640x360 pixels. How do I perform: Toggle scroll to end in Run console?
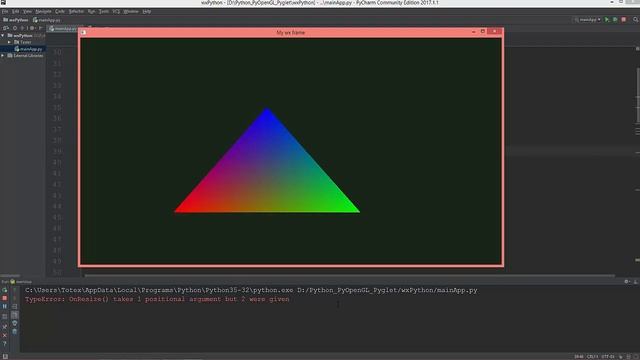15,315
